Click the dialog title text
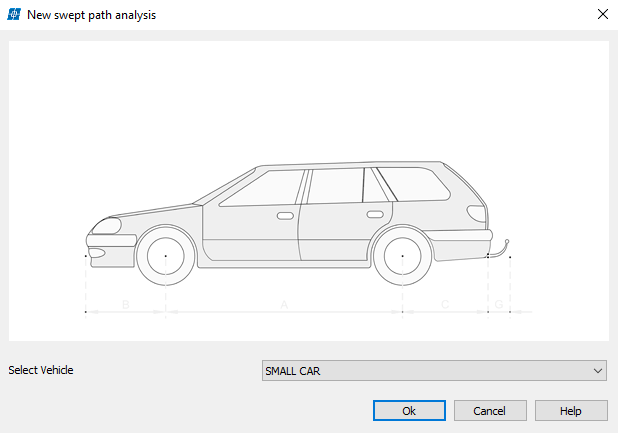 coord(91,15)
